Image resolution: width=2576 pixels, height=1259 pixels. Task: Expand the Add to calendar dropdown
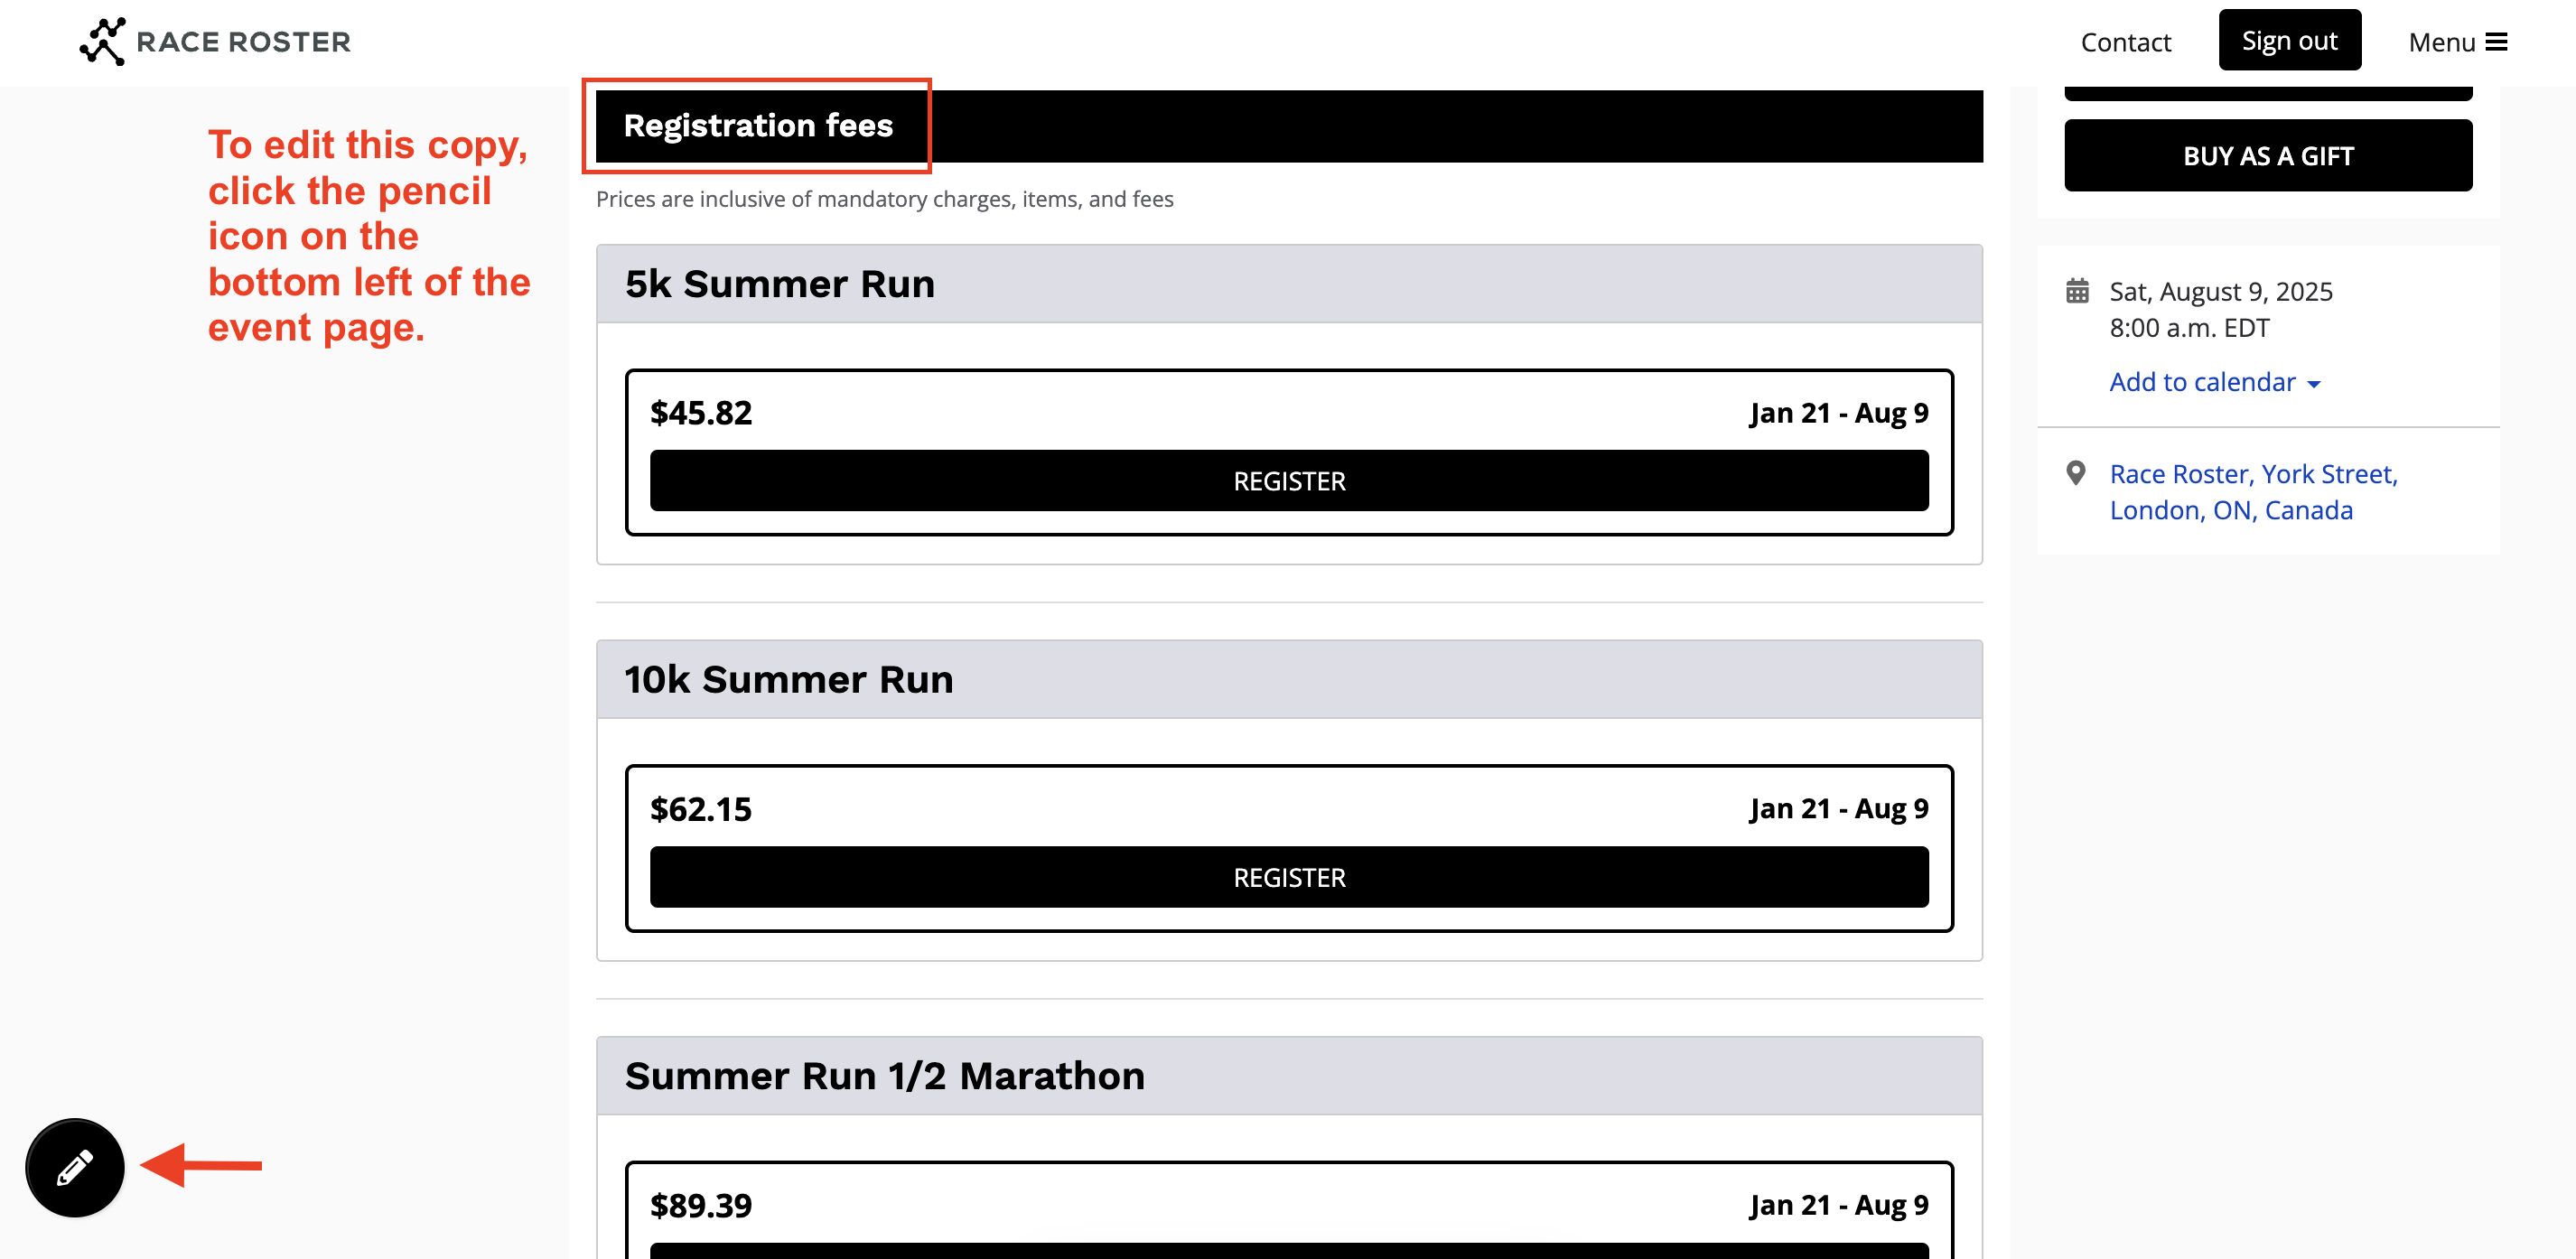pos(2214,382)
